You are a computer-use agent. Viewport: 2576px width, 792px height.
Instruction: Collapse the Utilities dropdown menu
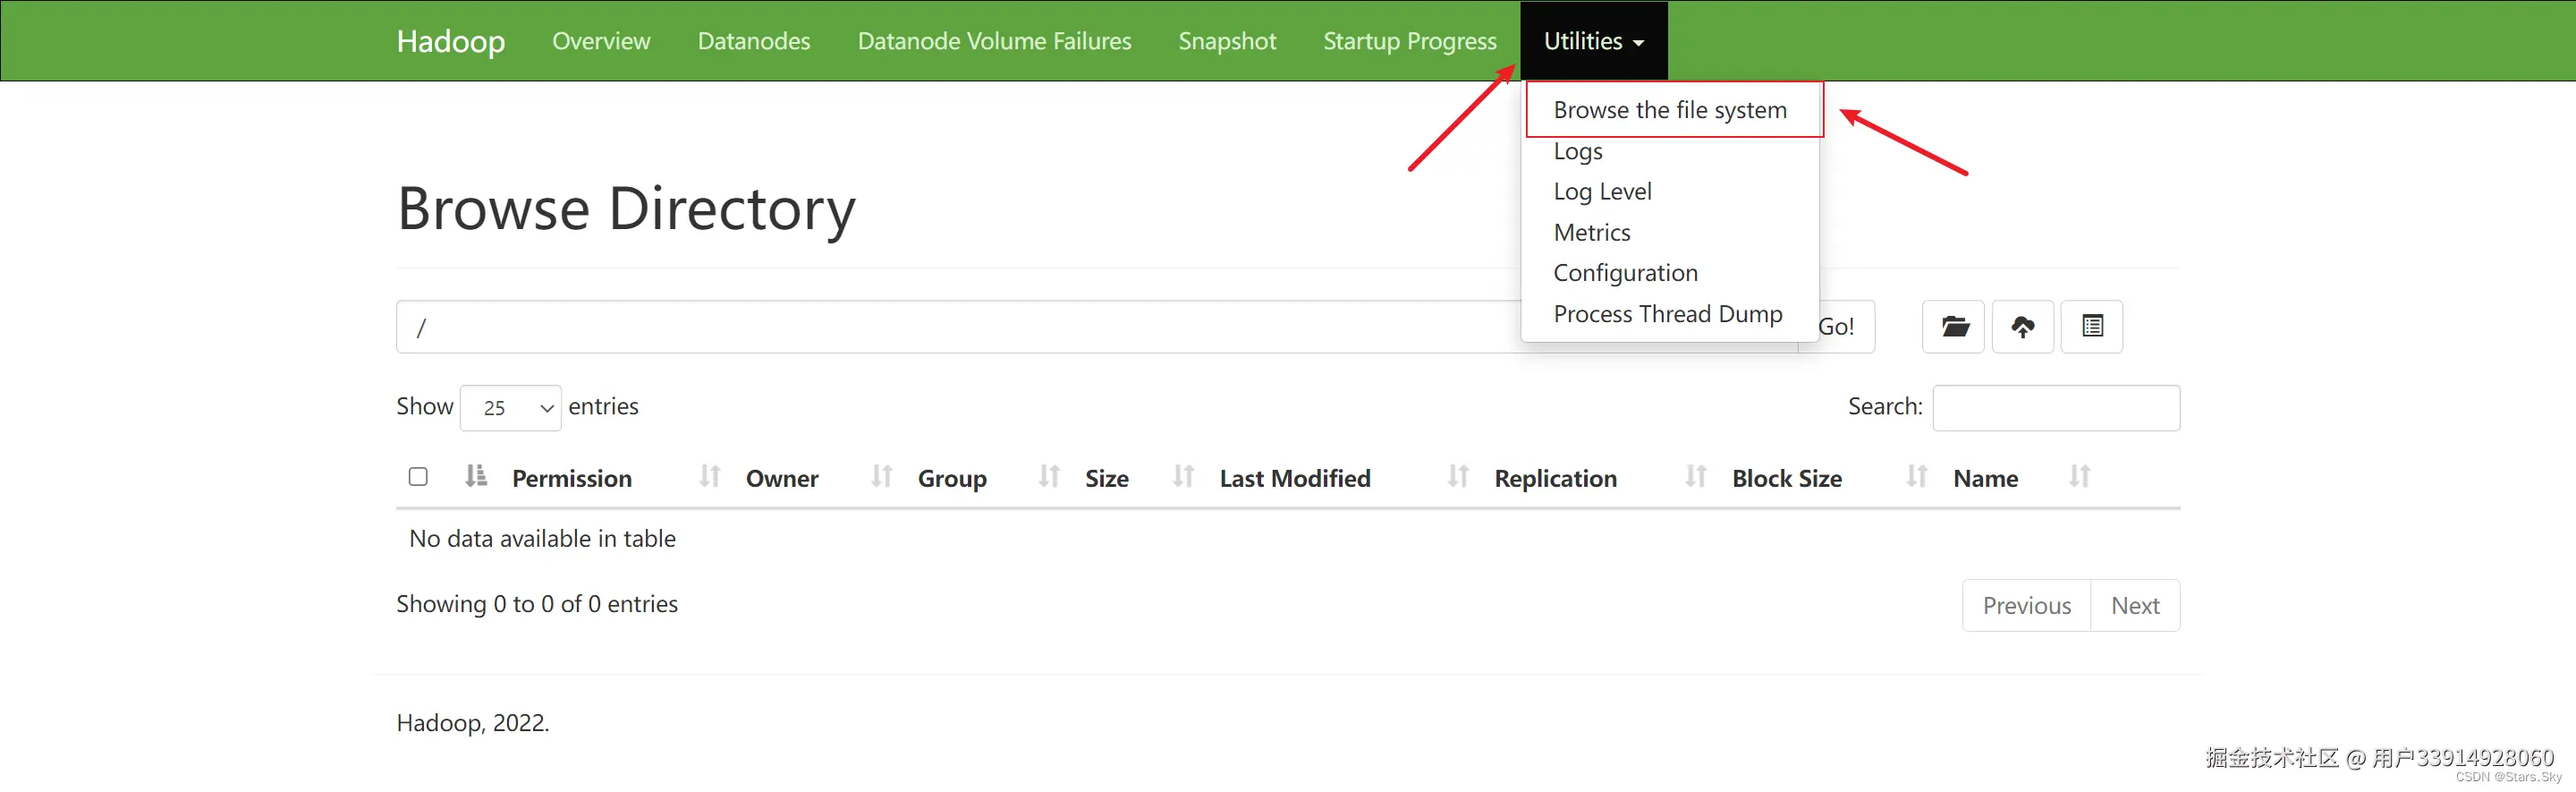tap(1593, 41)
